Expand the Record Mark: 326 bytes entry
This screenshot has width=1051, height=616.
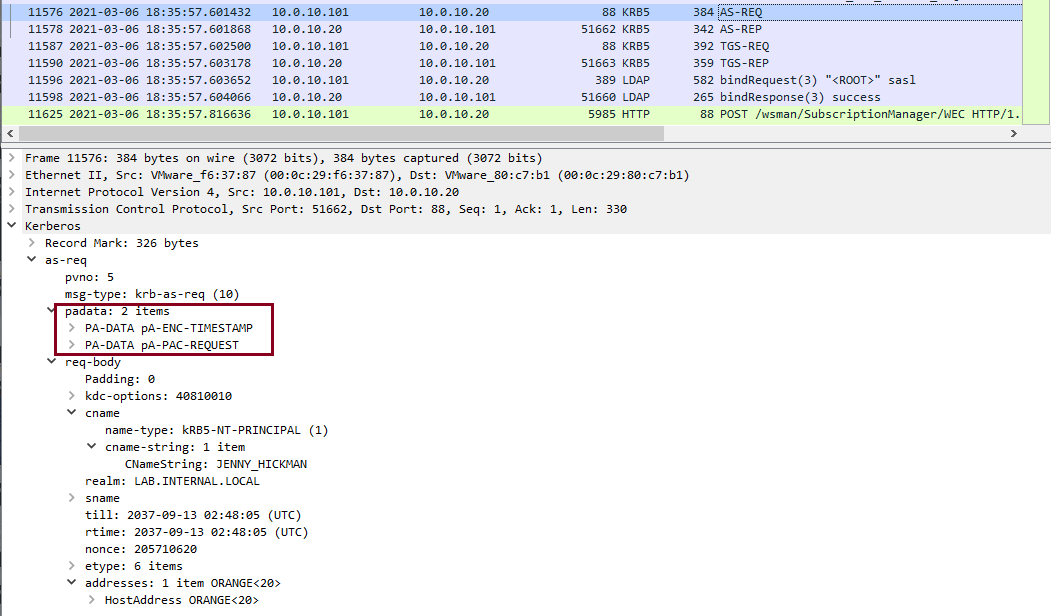32,243
